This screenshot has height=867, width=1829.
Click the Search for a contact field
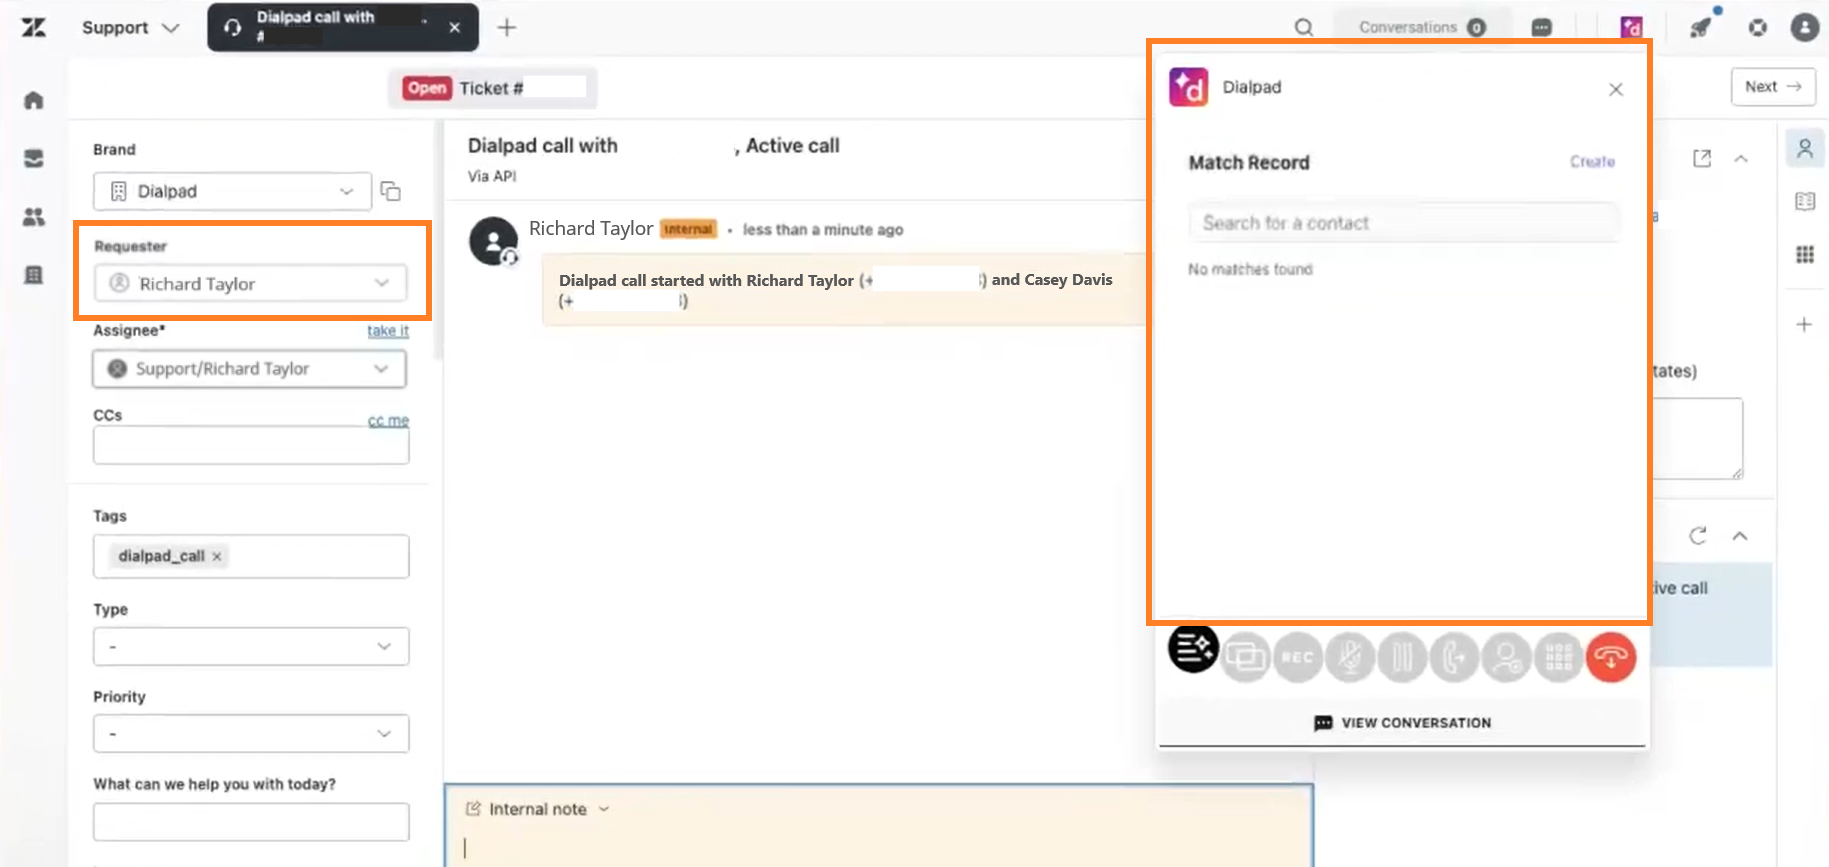click(x=1403, y=223)
